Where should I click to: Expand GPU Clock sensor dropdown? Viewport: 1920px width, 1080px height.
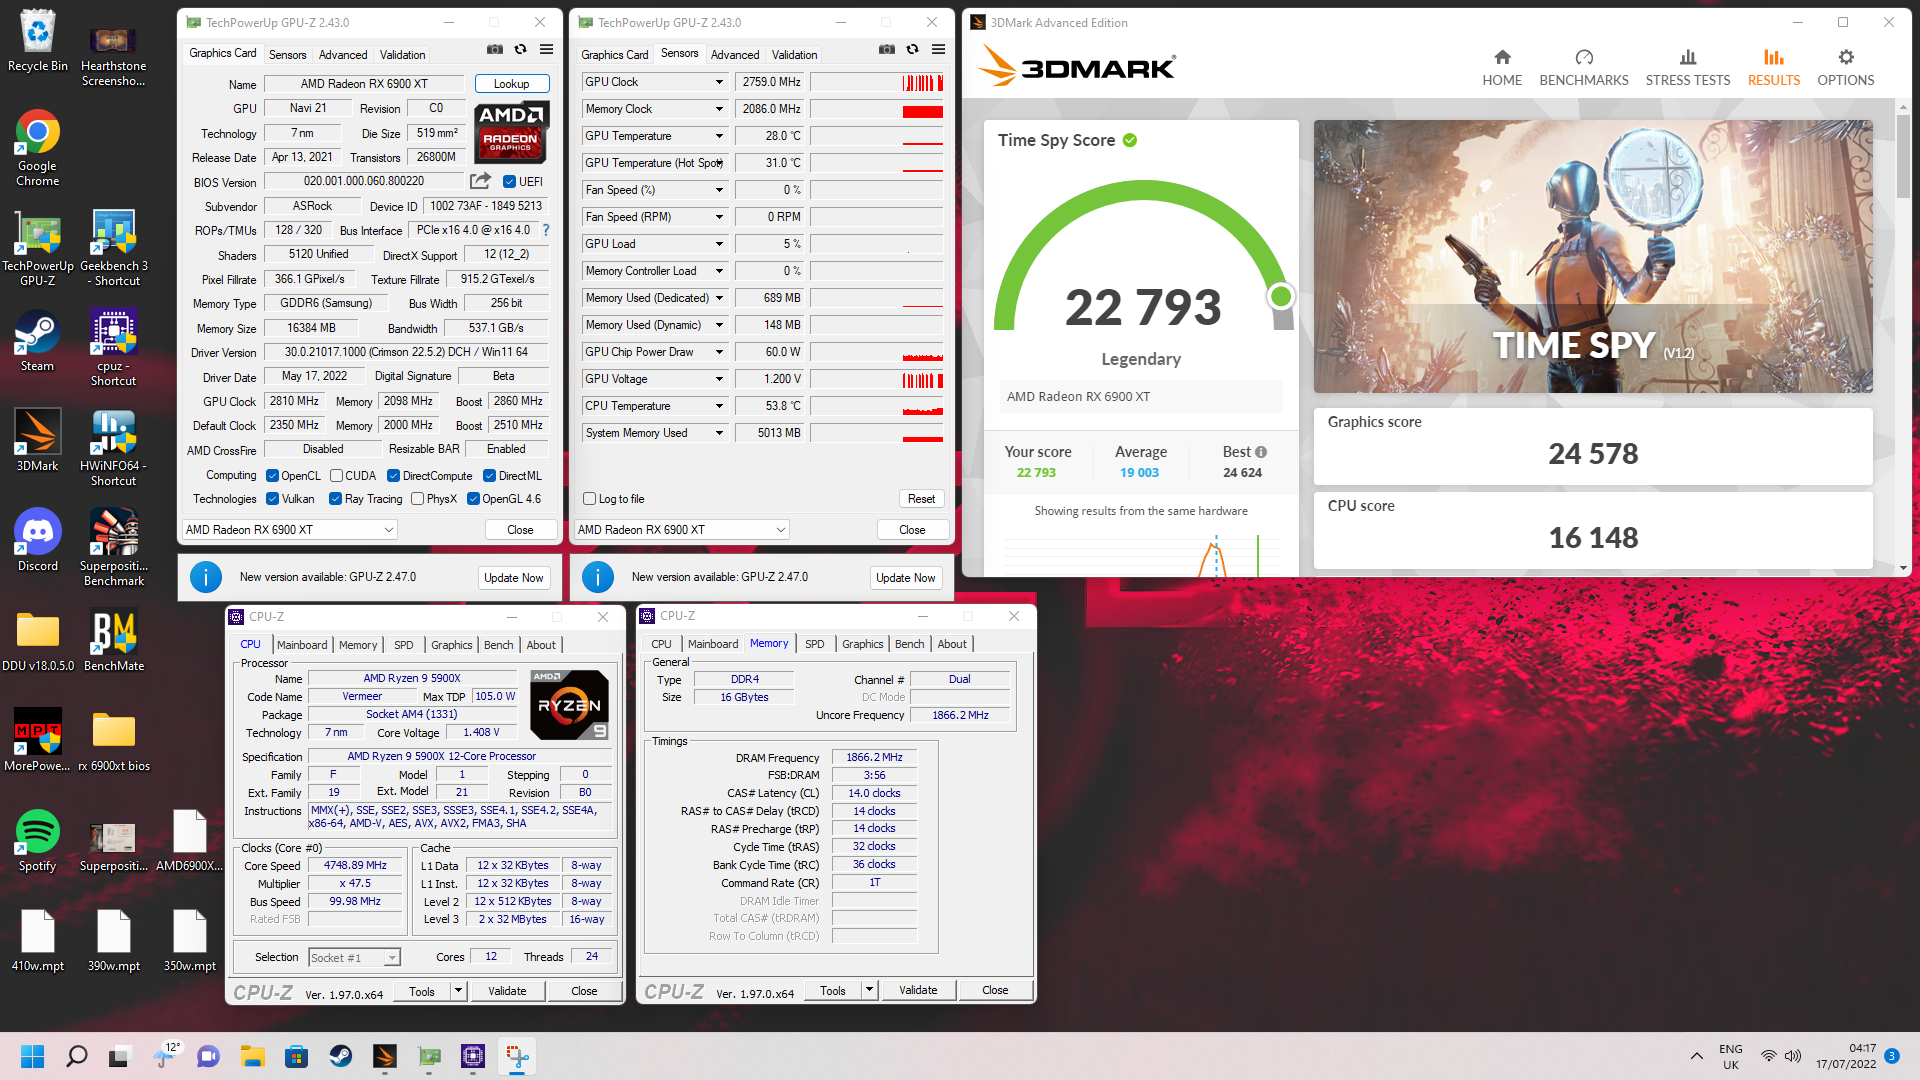pos(718,82)
